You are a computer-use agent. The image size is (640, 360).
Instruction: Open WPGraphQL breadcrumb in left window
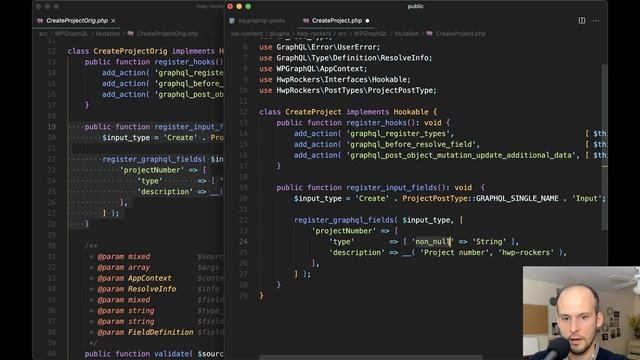pyautogui.click(x=71, y=33)
